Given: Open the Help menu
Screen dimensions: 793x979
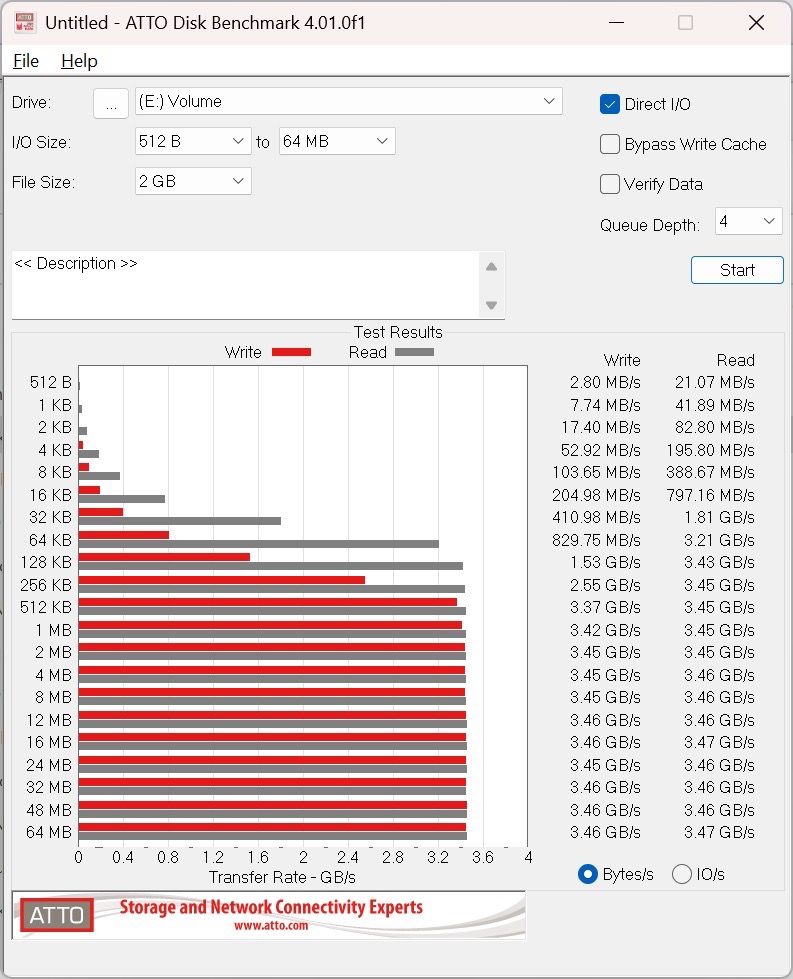Looking at the screenshot, I should (79, 61).
